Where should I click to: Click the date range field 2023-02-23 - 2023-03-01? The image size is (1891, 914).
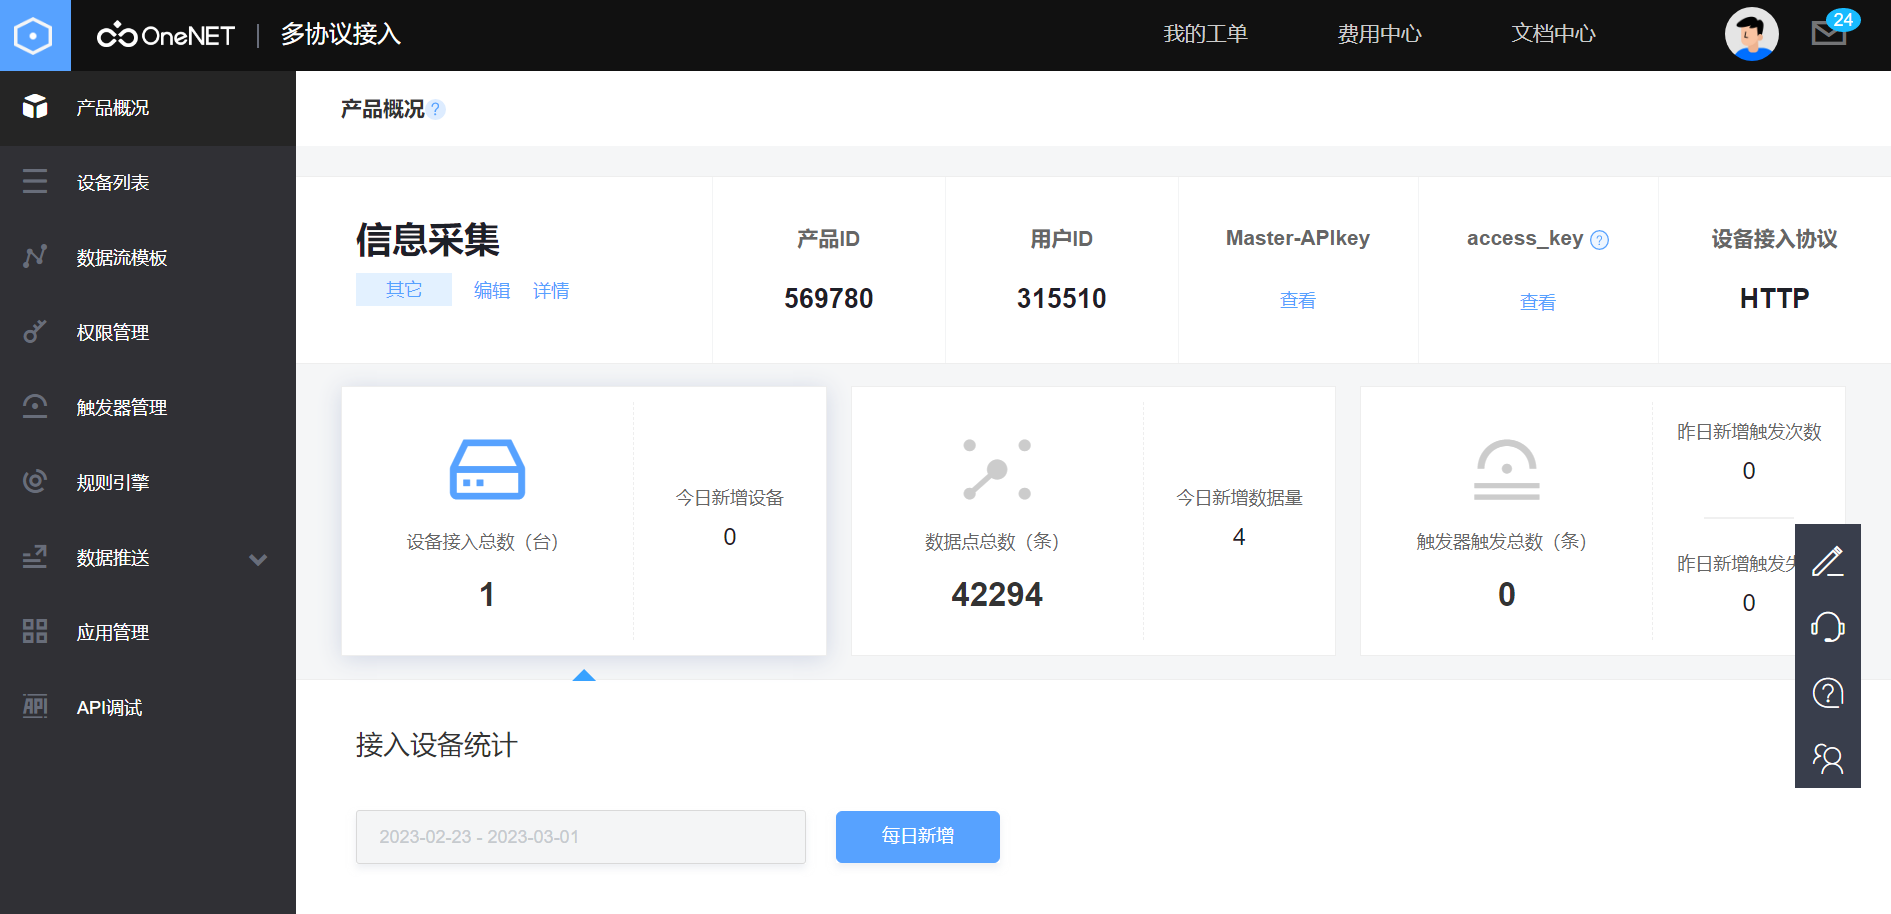point(581,837)
